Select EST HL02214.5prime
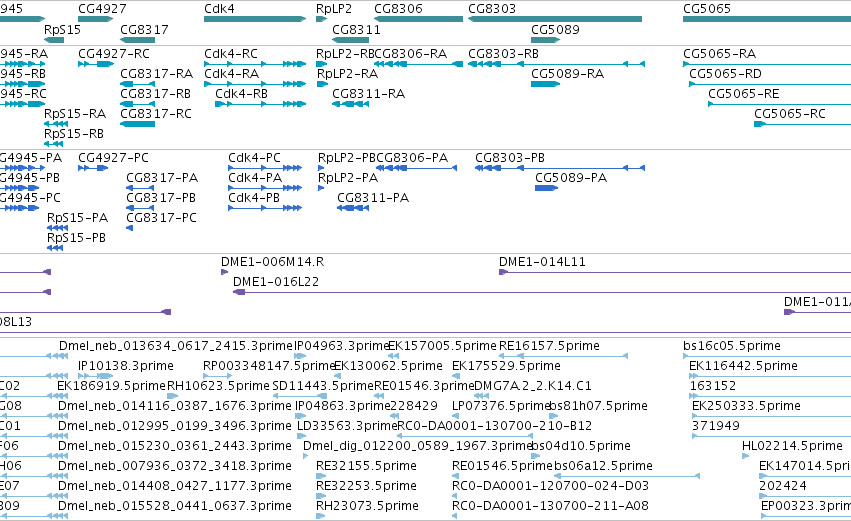This screenshot has height=521, width=851. [x=792, y=447]
